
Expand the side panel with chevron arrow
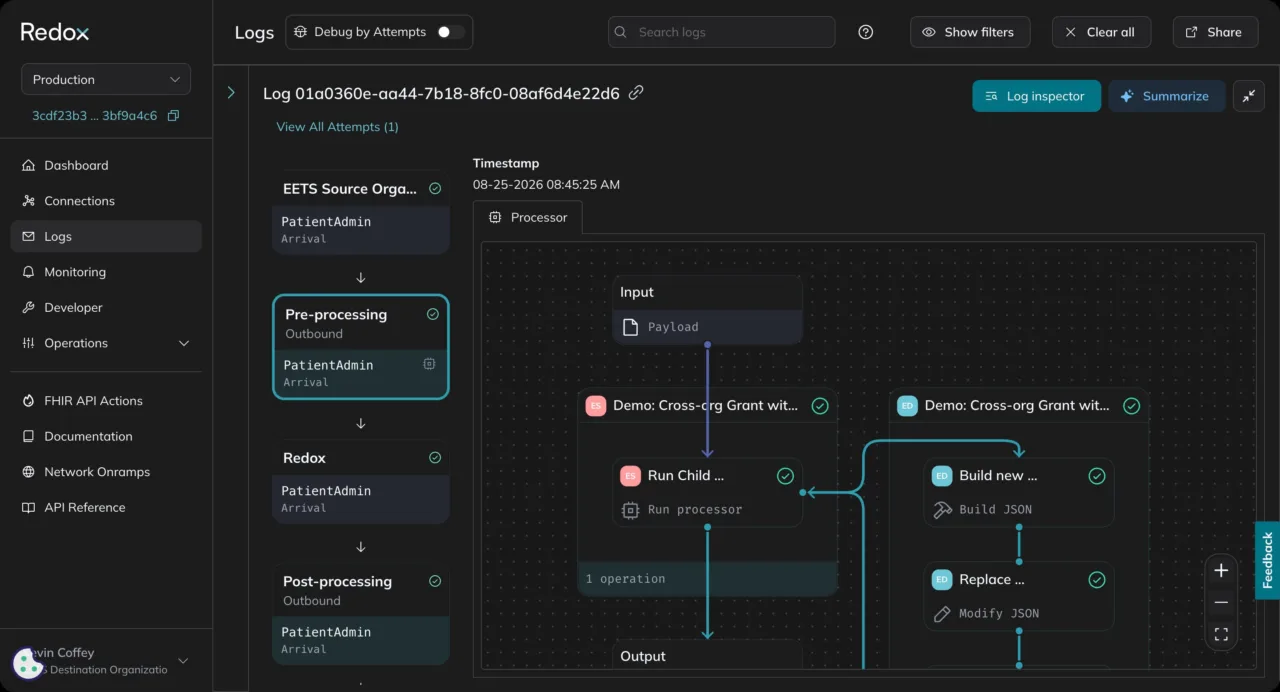coord(231,93)
